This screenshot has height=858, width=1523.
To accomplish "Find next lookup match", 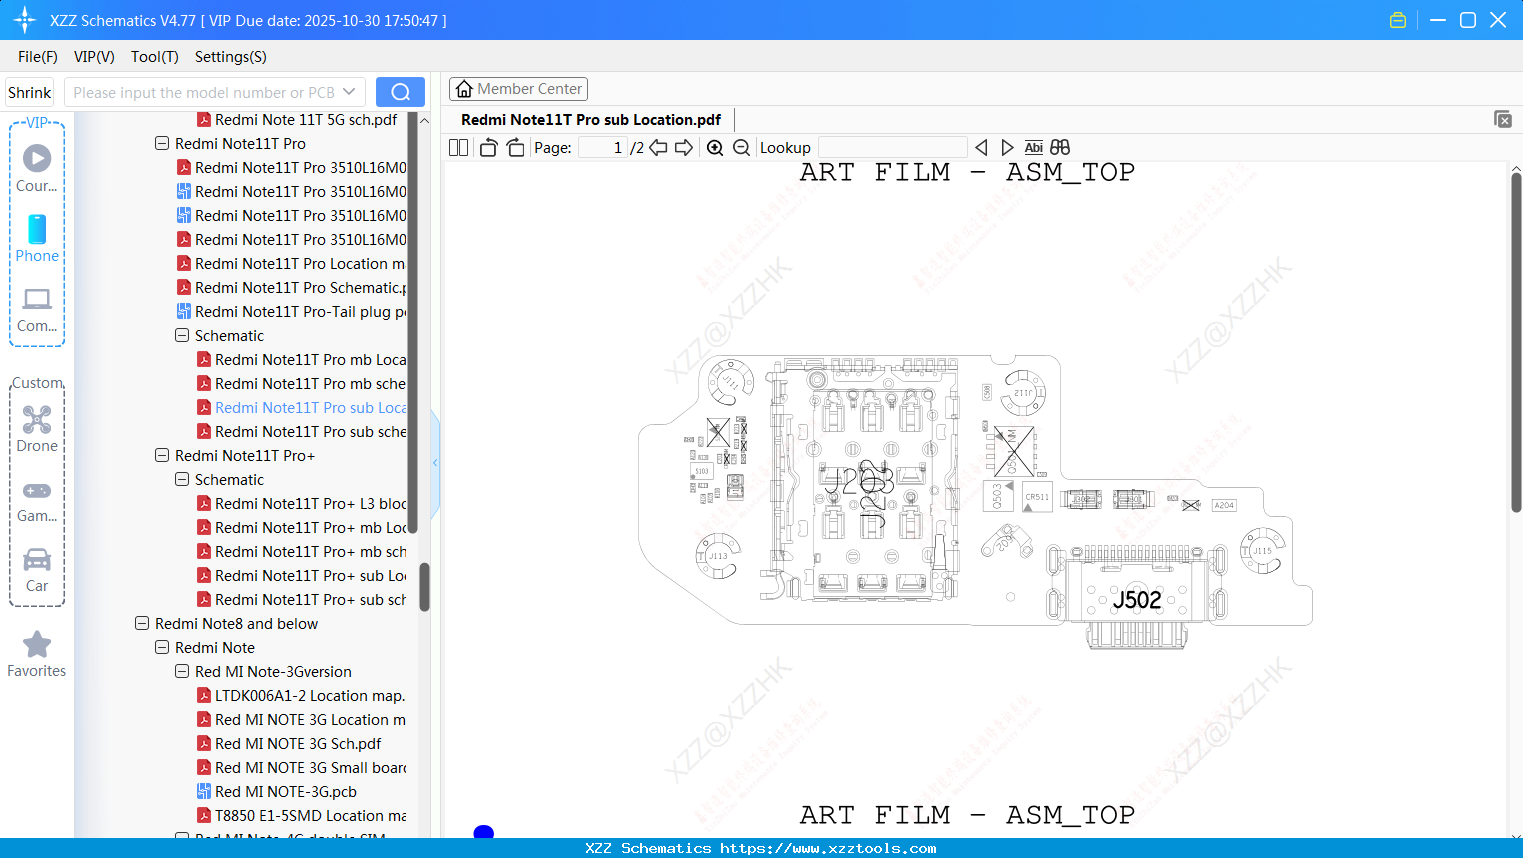I will (1007, 148).
